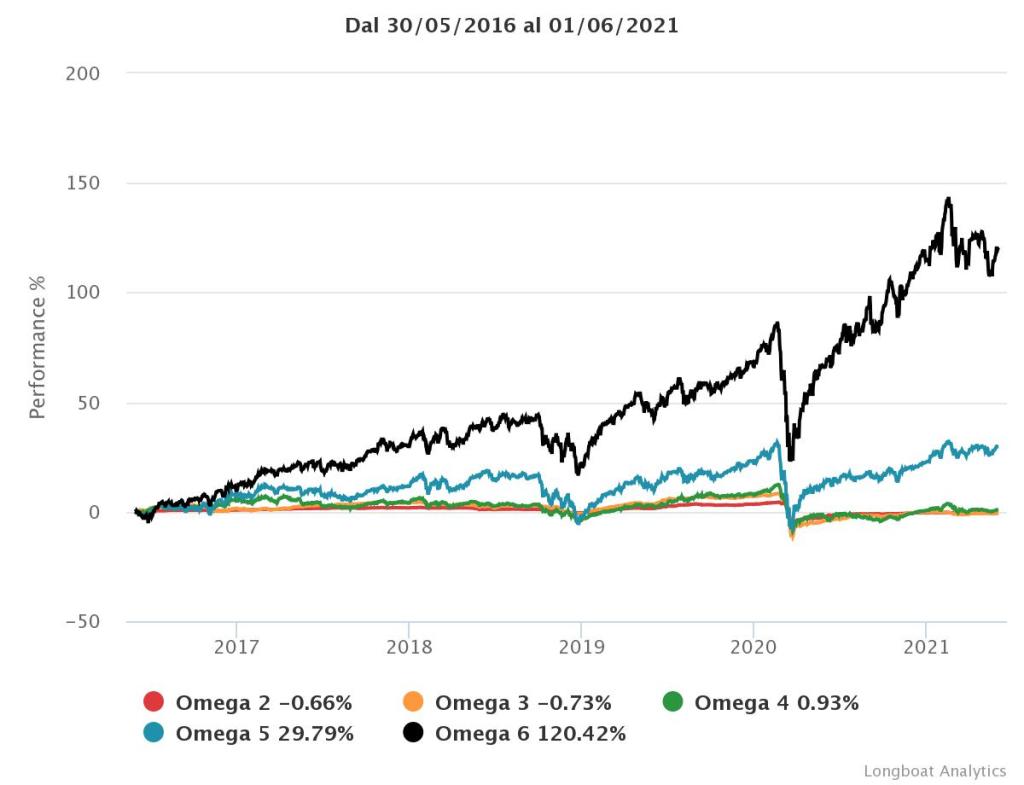Click the green Omega 4 legend circle
Screen dimensions: 1024x785
673,702
